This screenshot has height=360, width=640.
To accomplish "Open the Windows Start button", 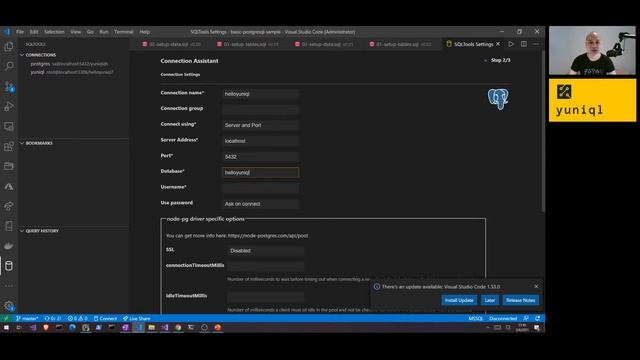I will click(x=6, y=327).
